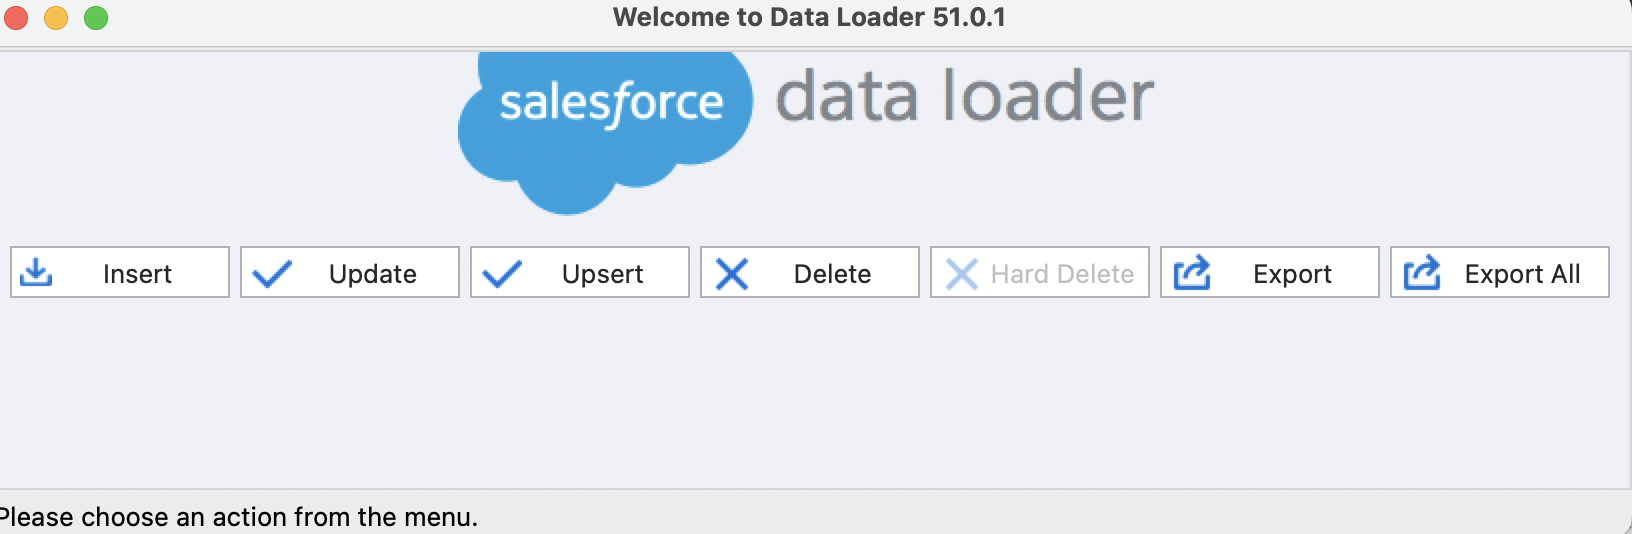Viewport: 1632px width, 534px height.
Task: Open the Delete action by its label
Action: click(832, 274)
